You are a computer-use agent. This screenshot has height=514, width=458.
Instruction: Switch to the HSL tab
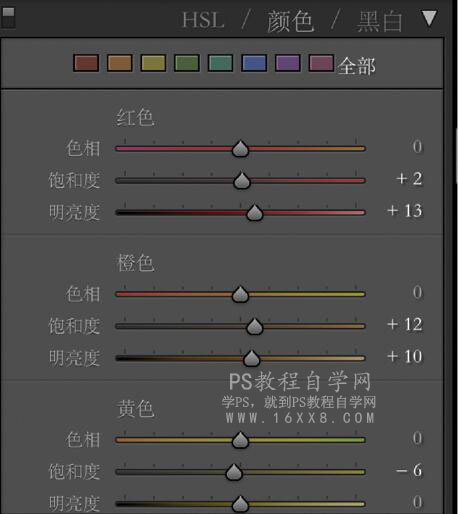pos(203,20)
